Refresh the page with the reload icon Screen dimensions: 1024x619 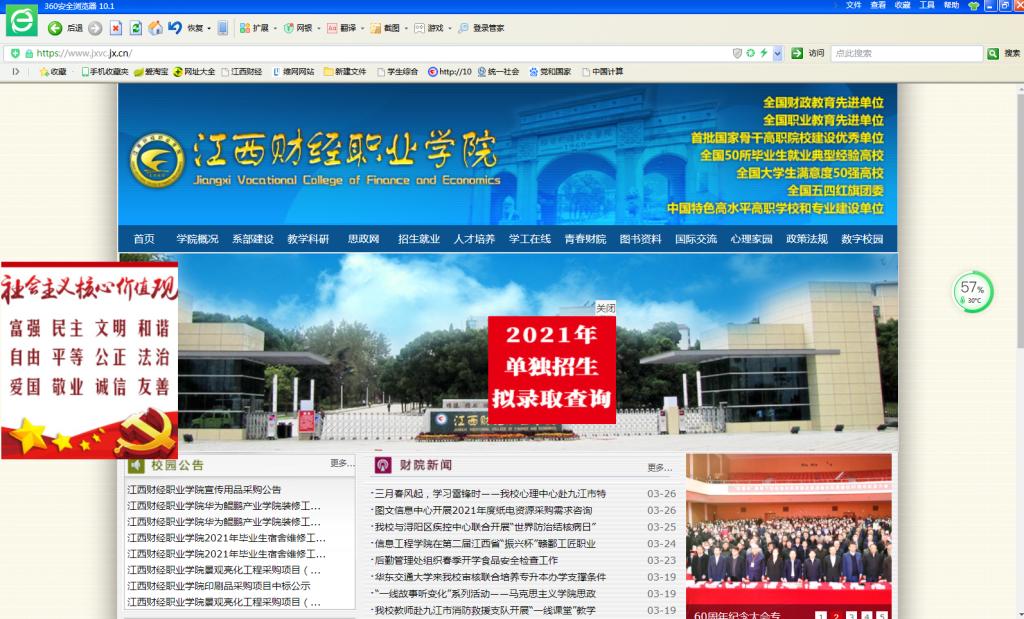coord(136,28)
